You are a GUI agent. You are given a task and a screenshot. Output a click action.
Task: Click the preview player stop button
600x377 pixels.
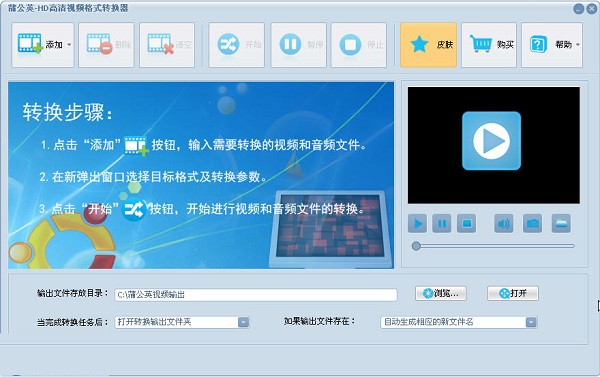466,223
